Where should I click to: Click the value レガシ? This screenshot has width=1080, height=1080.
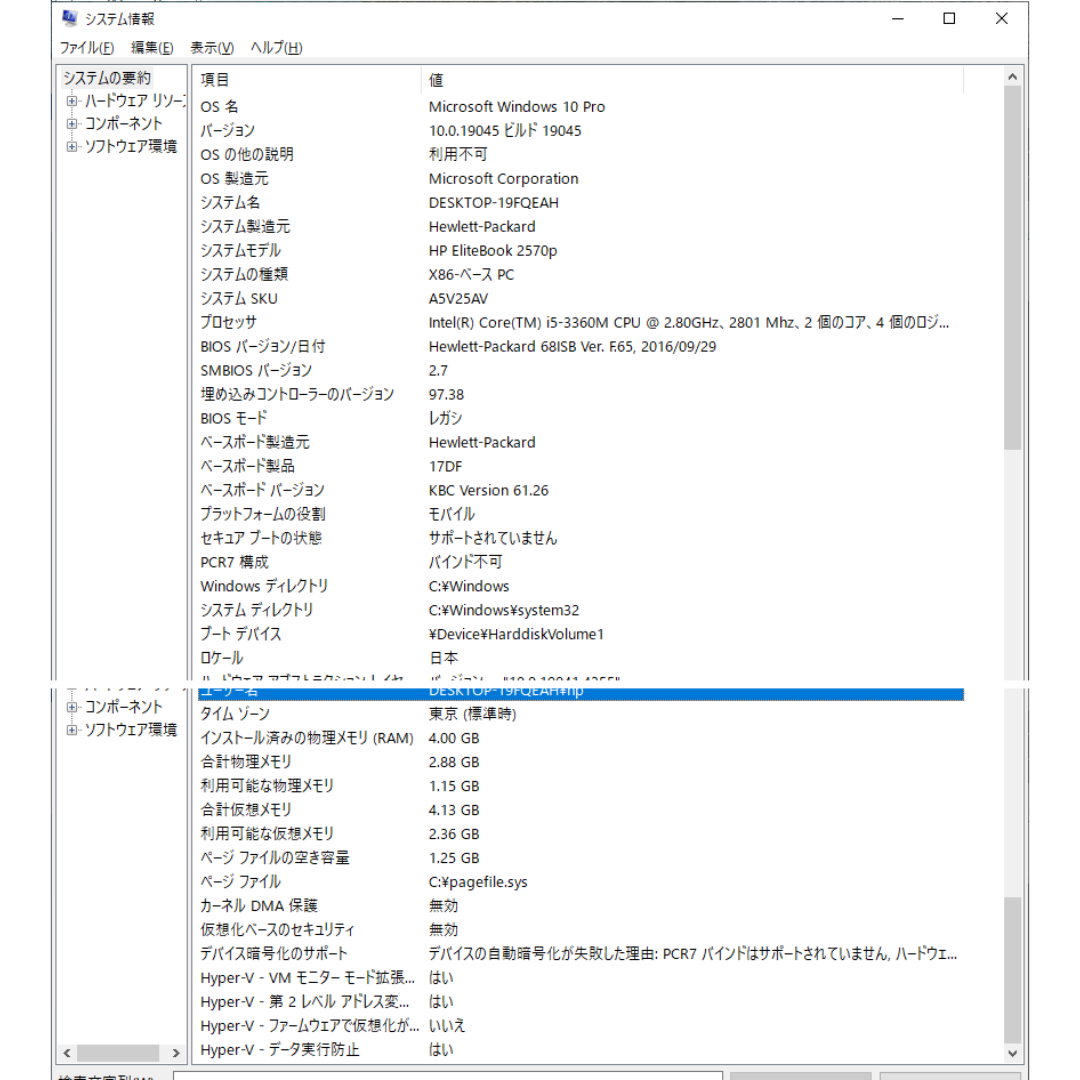pos(445,418)
